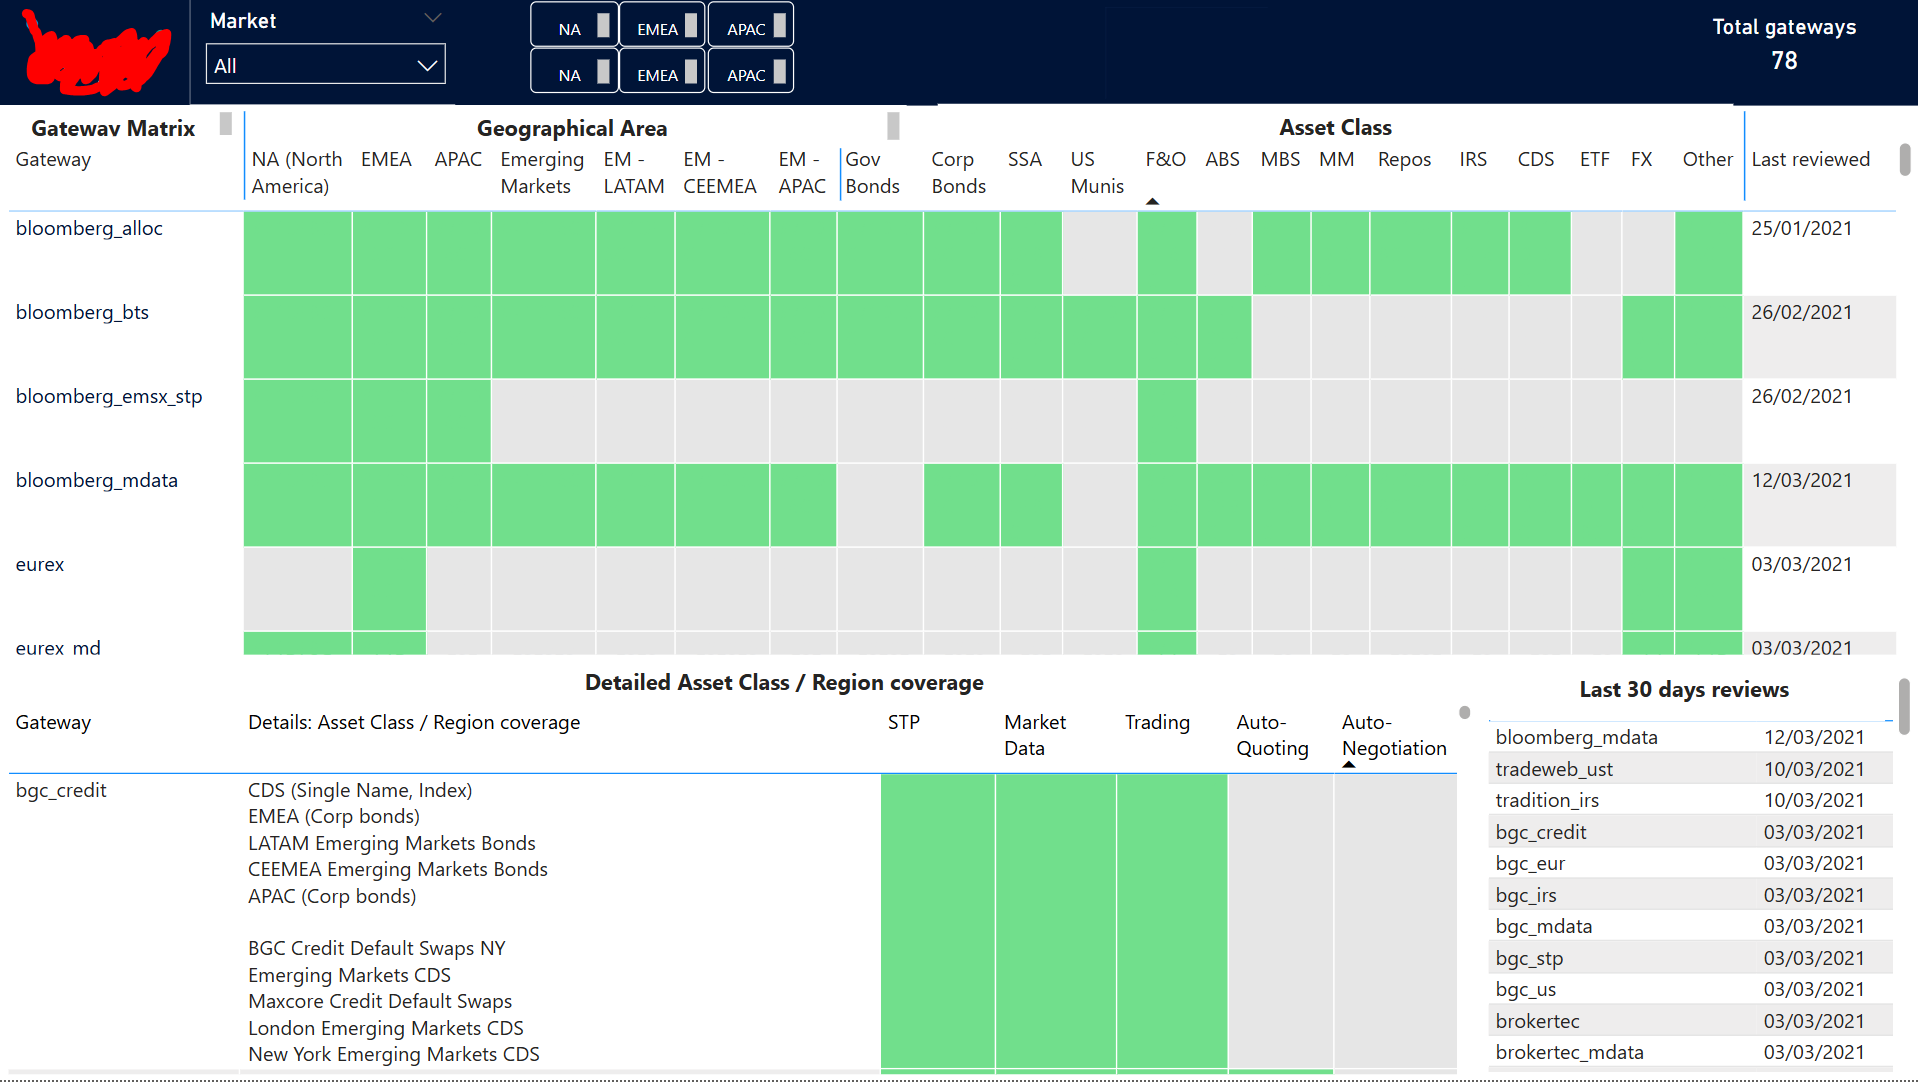
Task: Toggle the bottom-row APAC region slicer
Action: [x=750, y=72]
